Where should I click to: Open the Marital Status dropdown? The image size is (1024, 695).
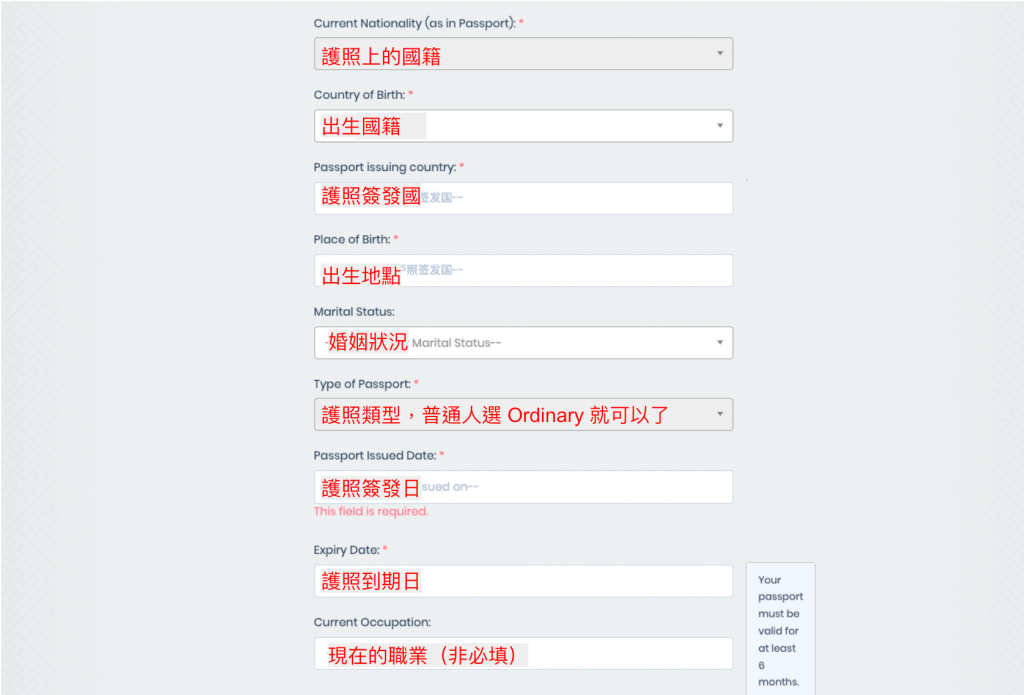pyautogui.click(x=523, y=343)
